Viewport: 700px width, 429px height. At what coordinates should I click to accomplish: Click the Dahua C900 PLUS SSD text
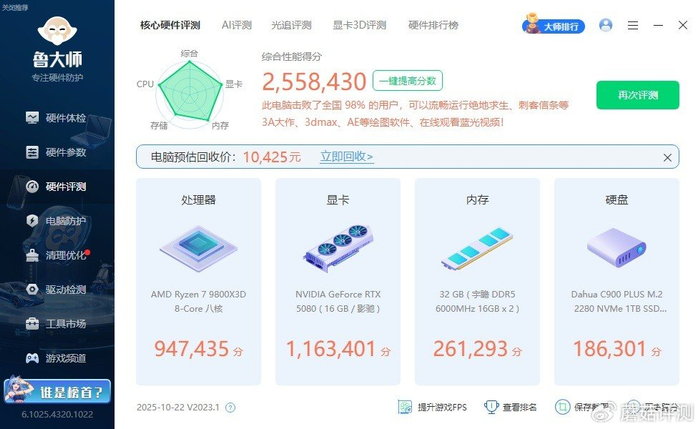click(x=618, y=301)
